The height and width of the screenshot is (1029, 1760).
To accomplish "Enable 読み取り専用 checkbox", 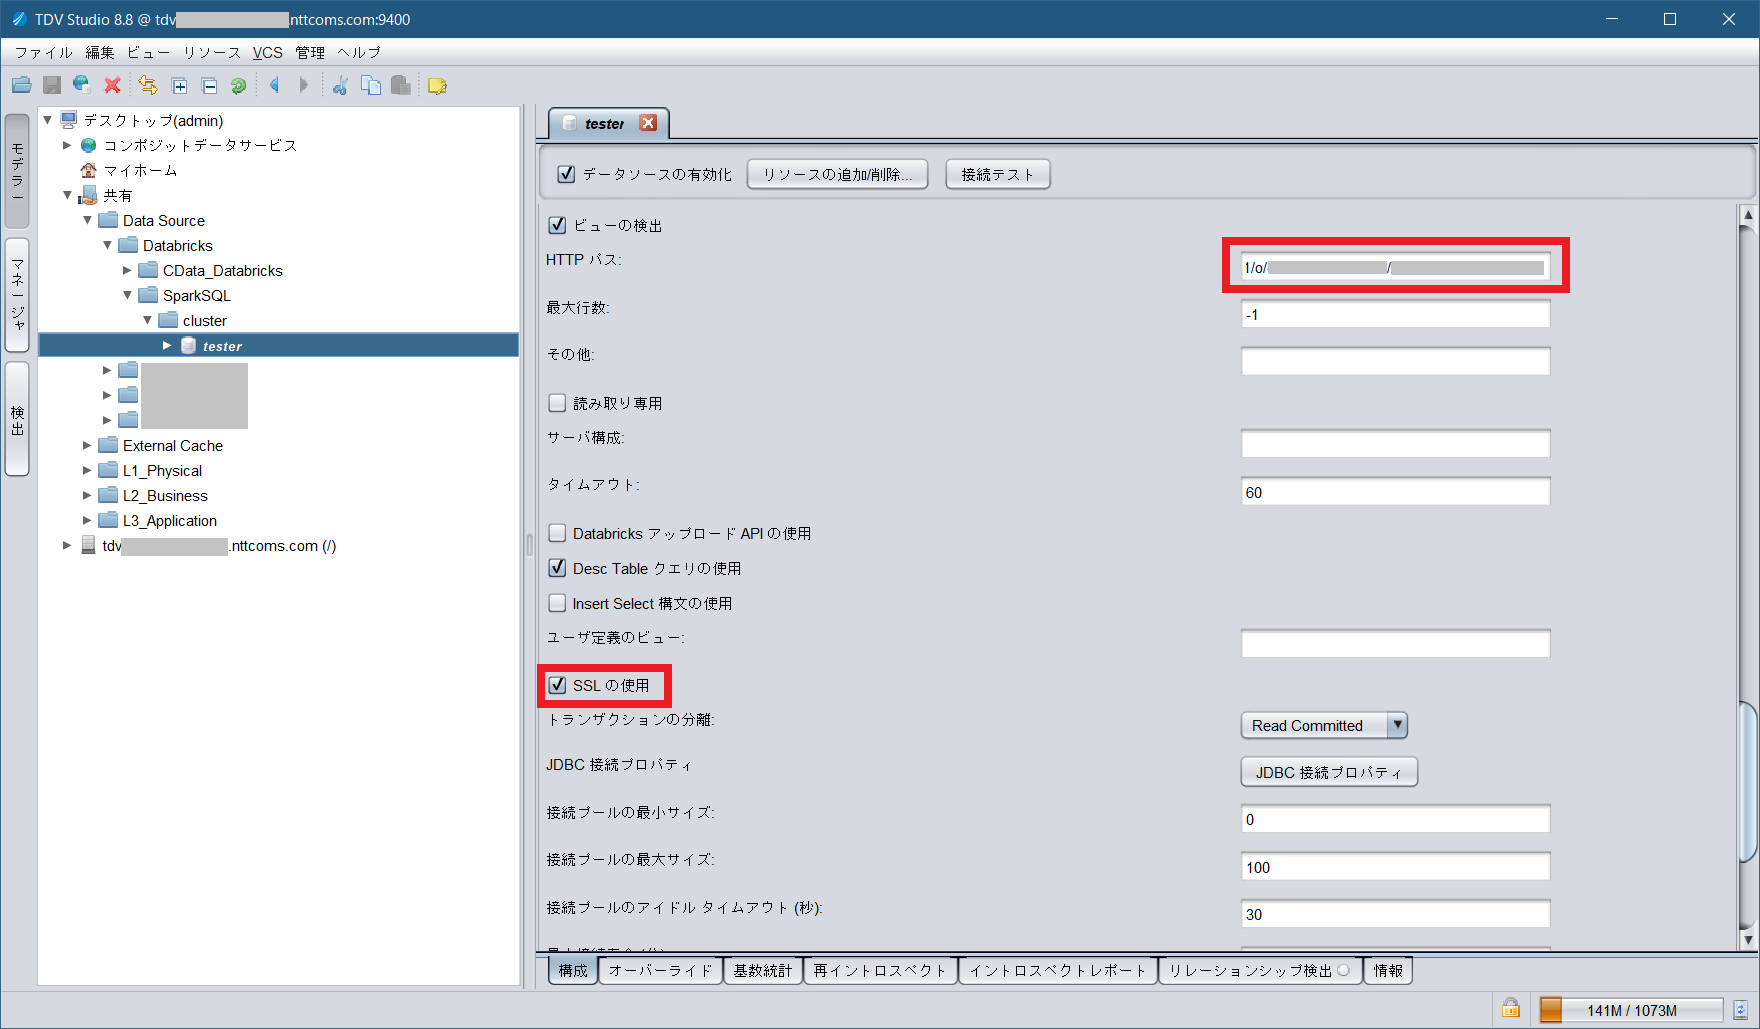I will [557, 403].
